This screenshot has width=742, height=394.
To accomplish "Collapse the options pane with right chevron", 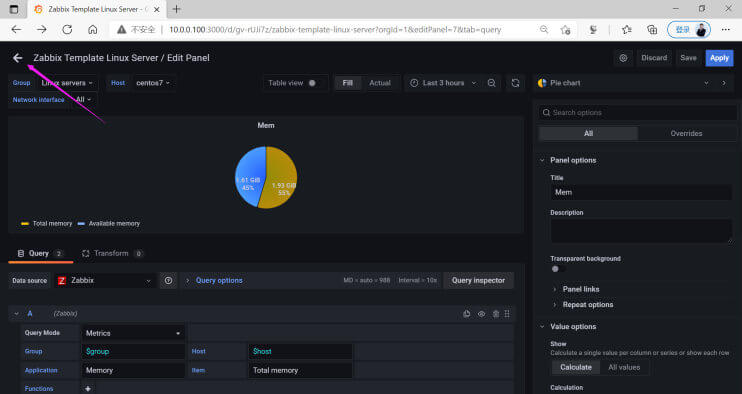I will coord(724,83).
